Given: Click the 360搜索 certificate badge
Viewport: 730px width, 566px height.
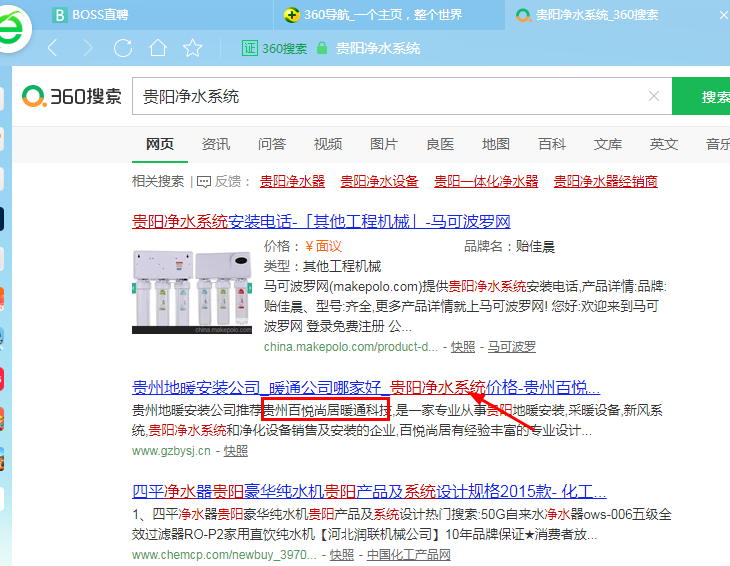Looking at the screenshot, I should [274, 48].
